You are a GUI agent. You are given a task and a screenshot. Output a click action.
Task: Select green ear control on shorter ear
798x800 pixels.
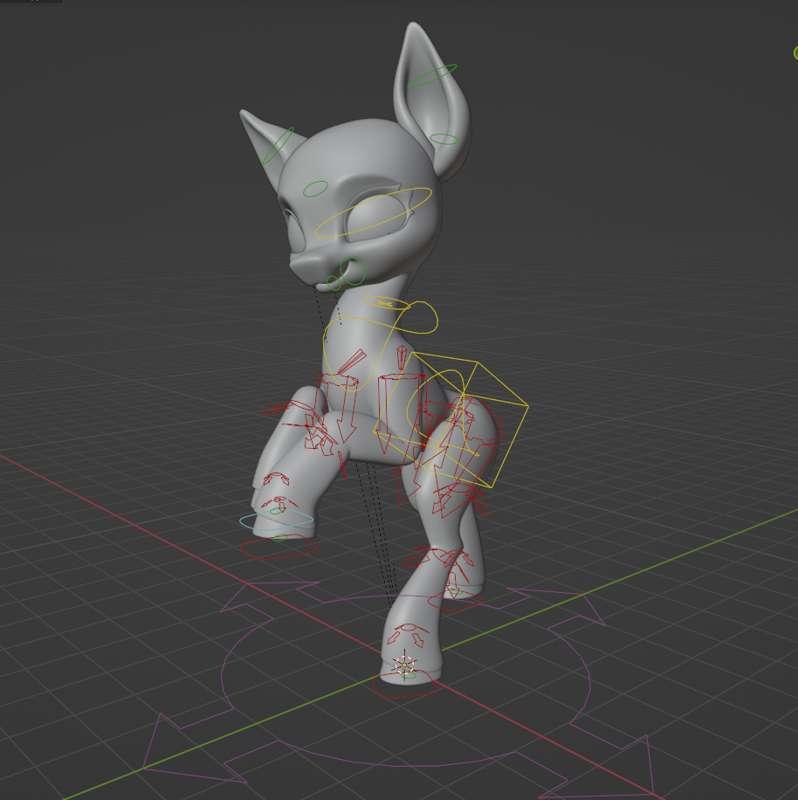[x=279, y=144]
